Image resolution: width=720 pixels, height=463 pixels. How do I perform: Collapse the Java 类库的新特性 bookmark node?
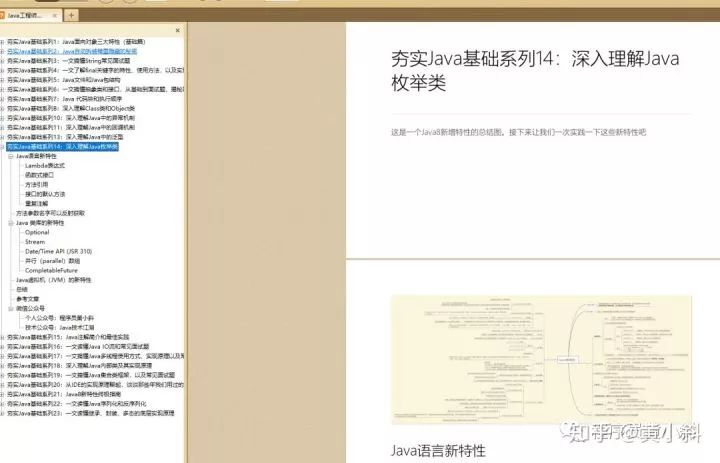pos(11,223)
